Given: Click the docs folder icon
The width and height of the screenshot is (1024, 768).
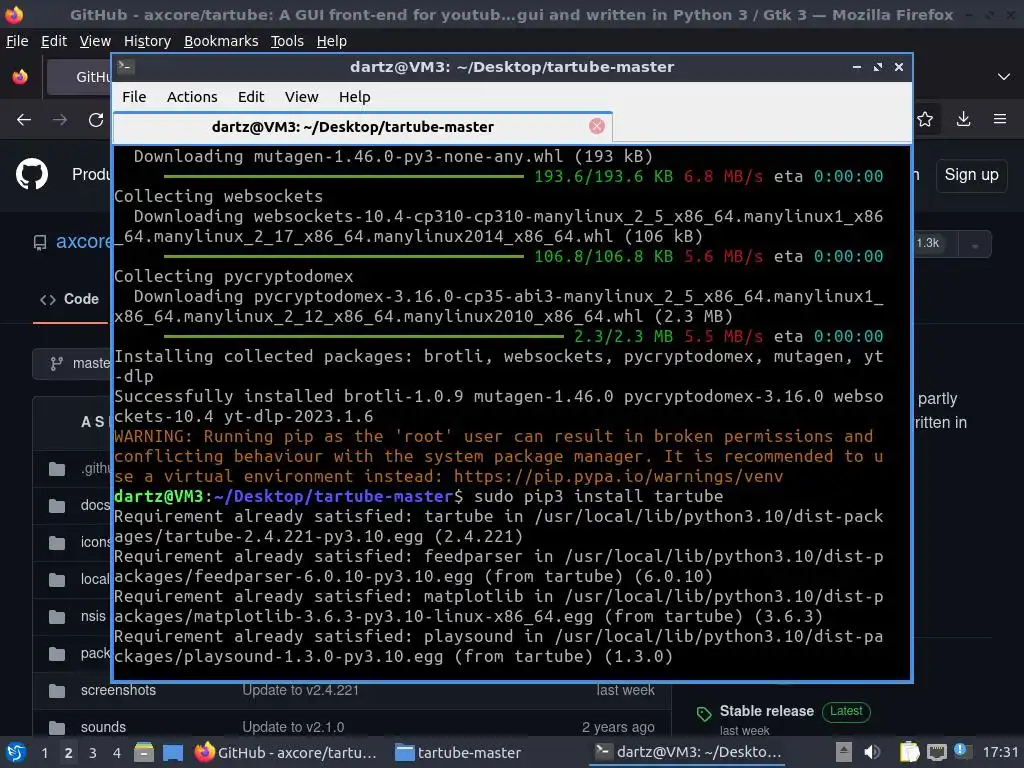Looking at the screenshot, I should click(57, 506).
